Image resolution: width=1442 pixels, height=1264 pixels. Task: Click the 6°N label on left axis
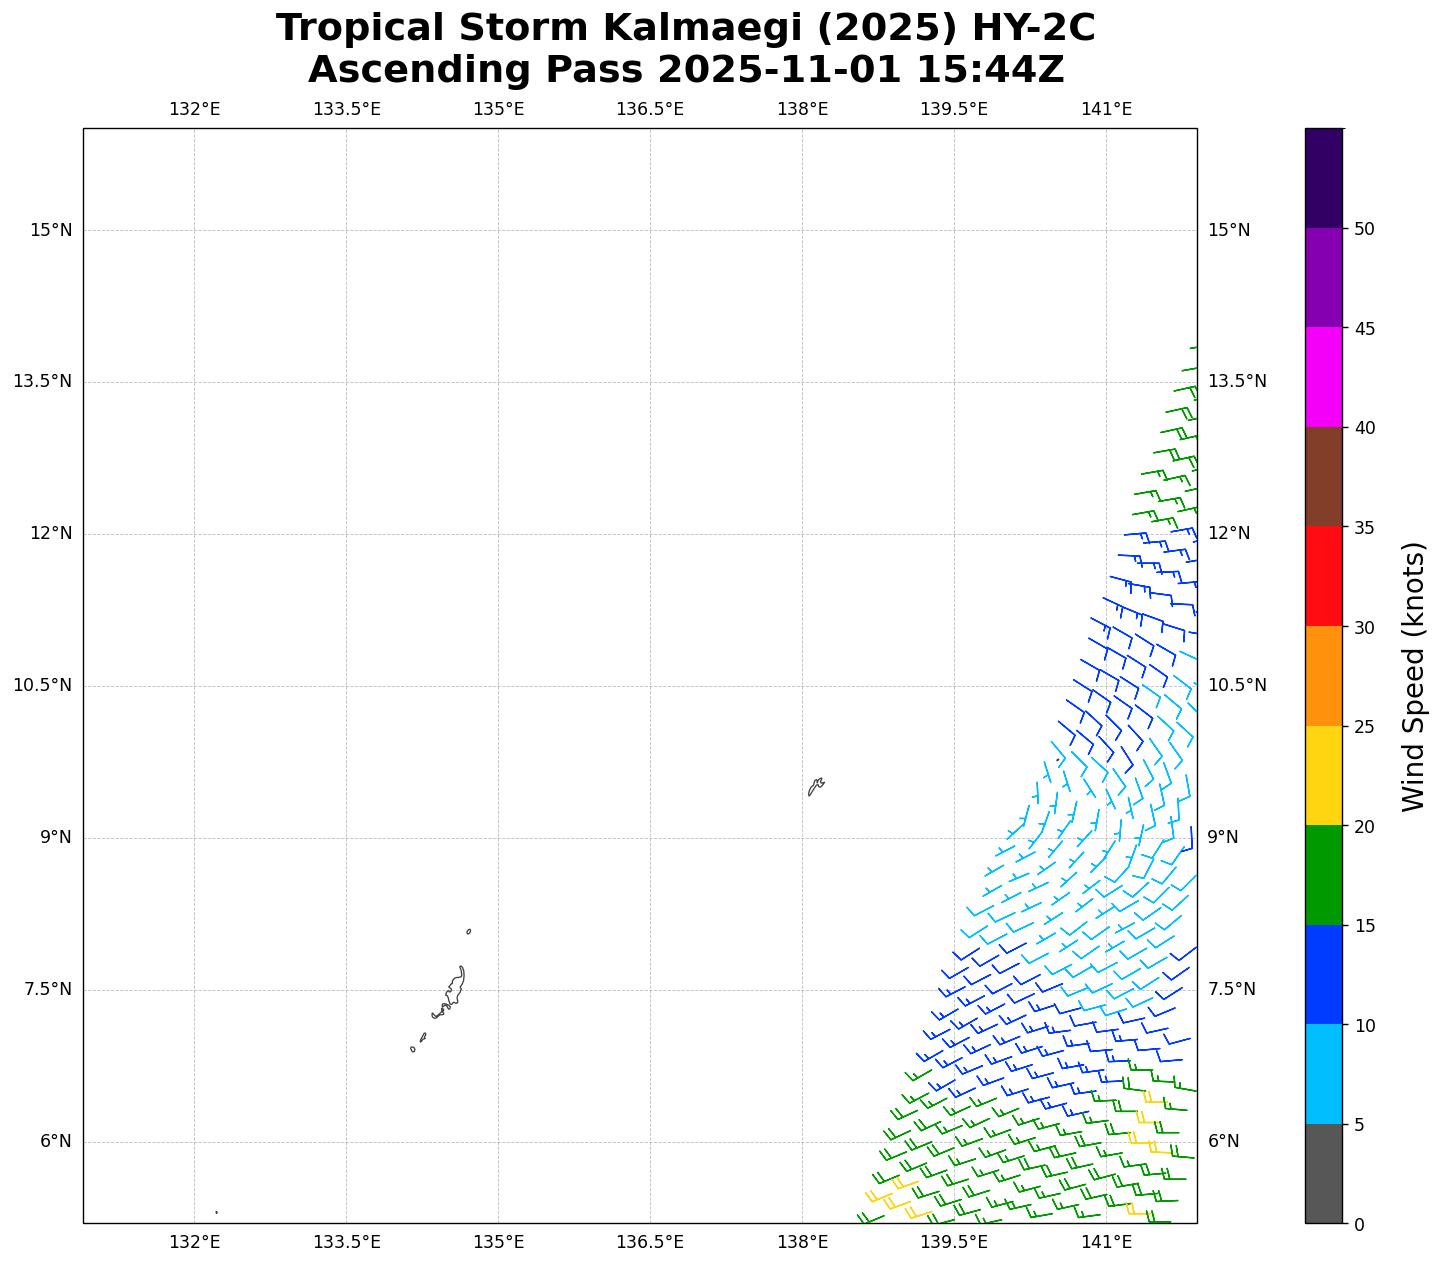(55, 1141)
